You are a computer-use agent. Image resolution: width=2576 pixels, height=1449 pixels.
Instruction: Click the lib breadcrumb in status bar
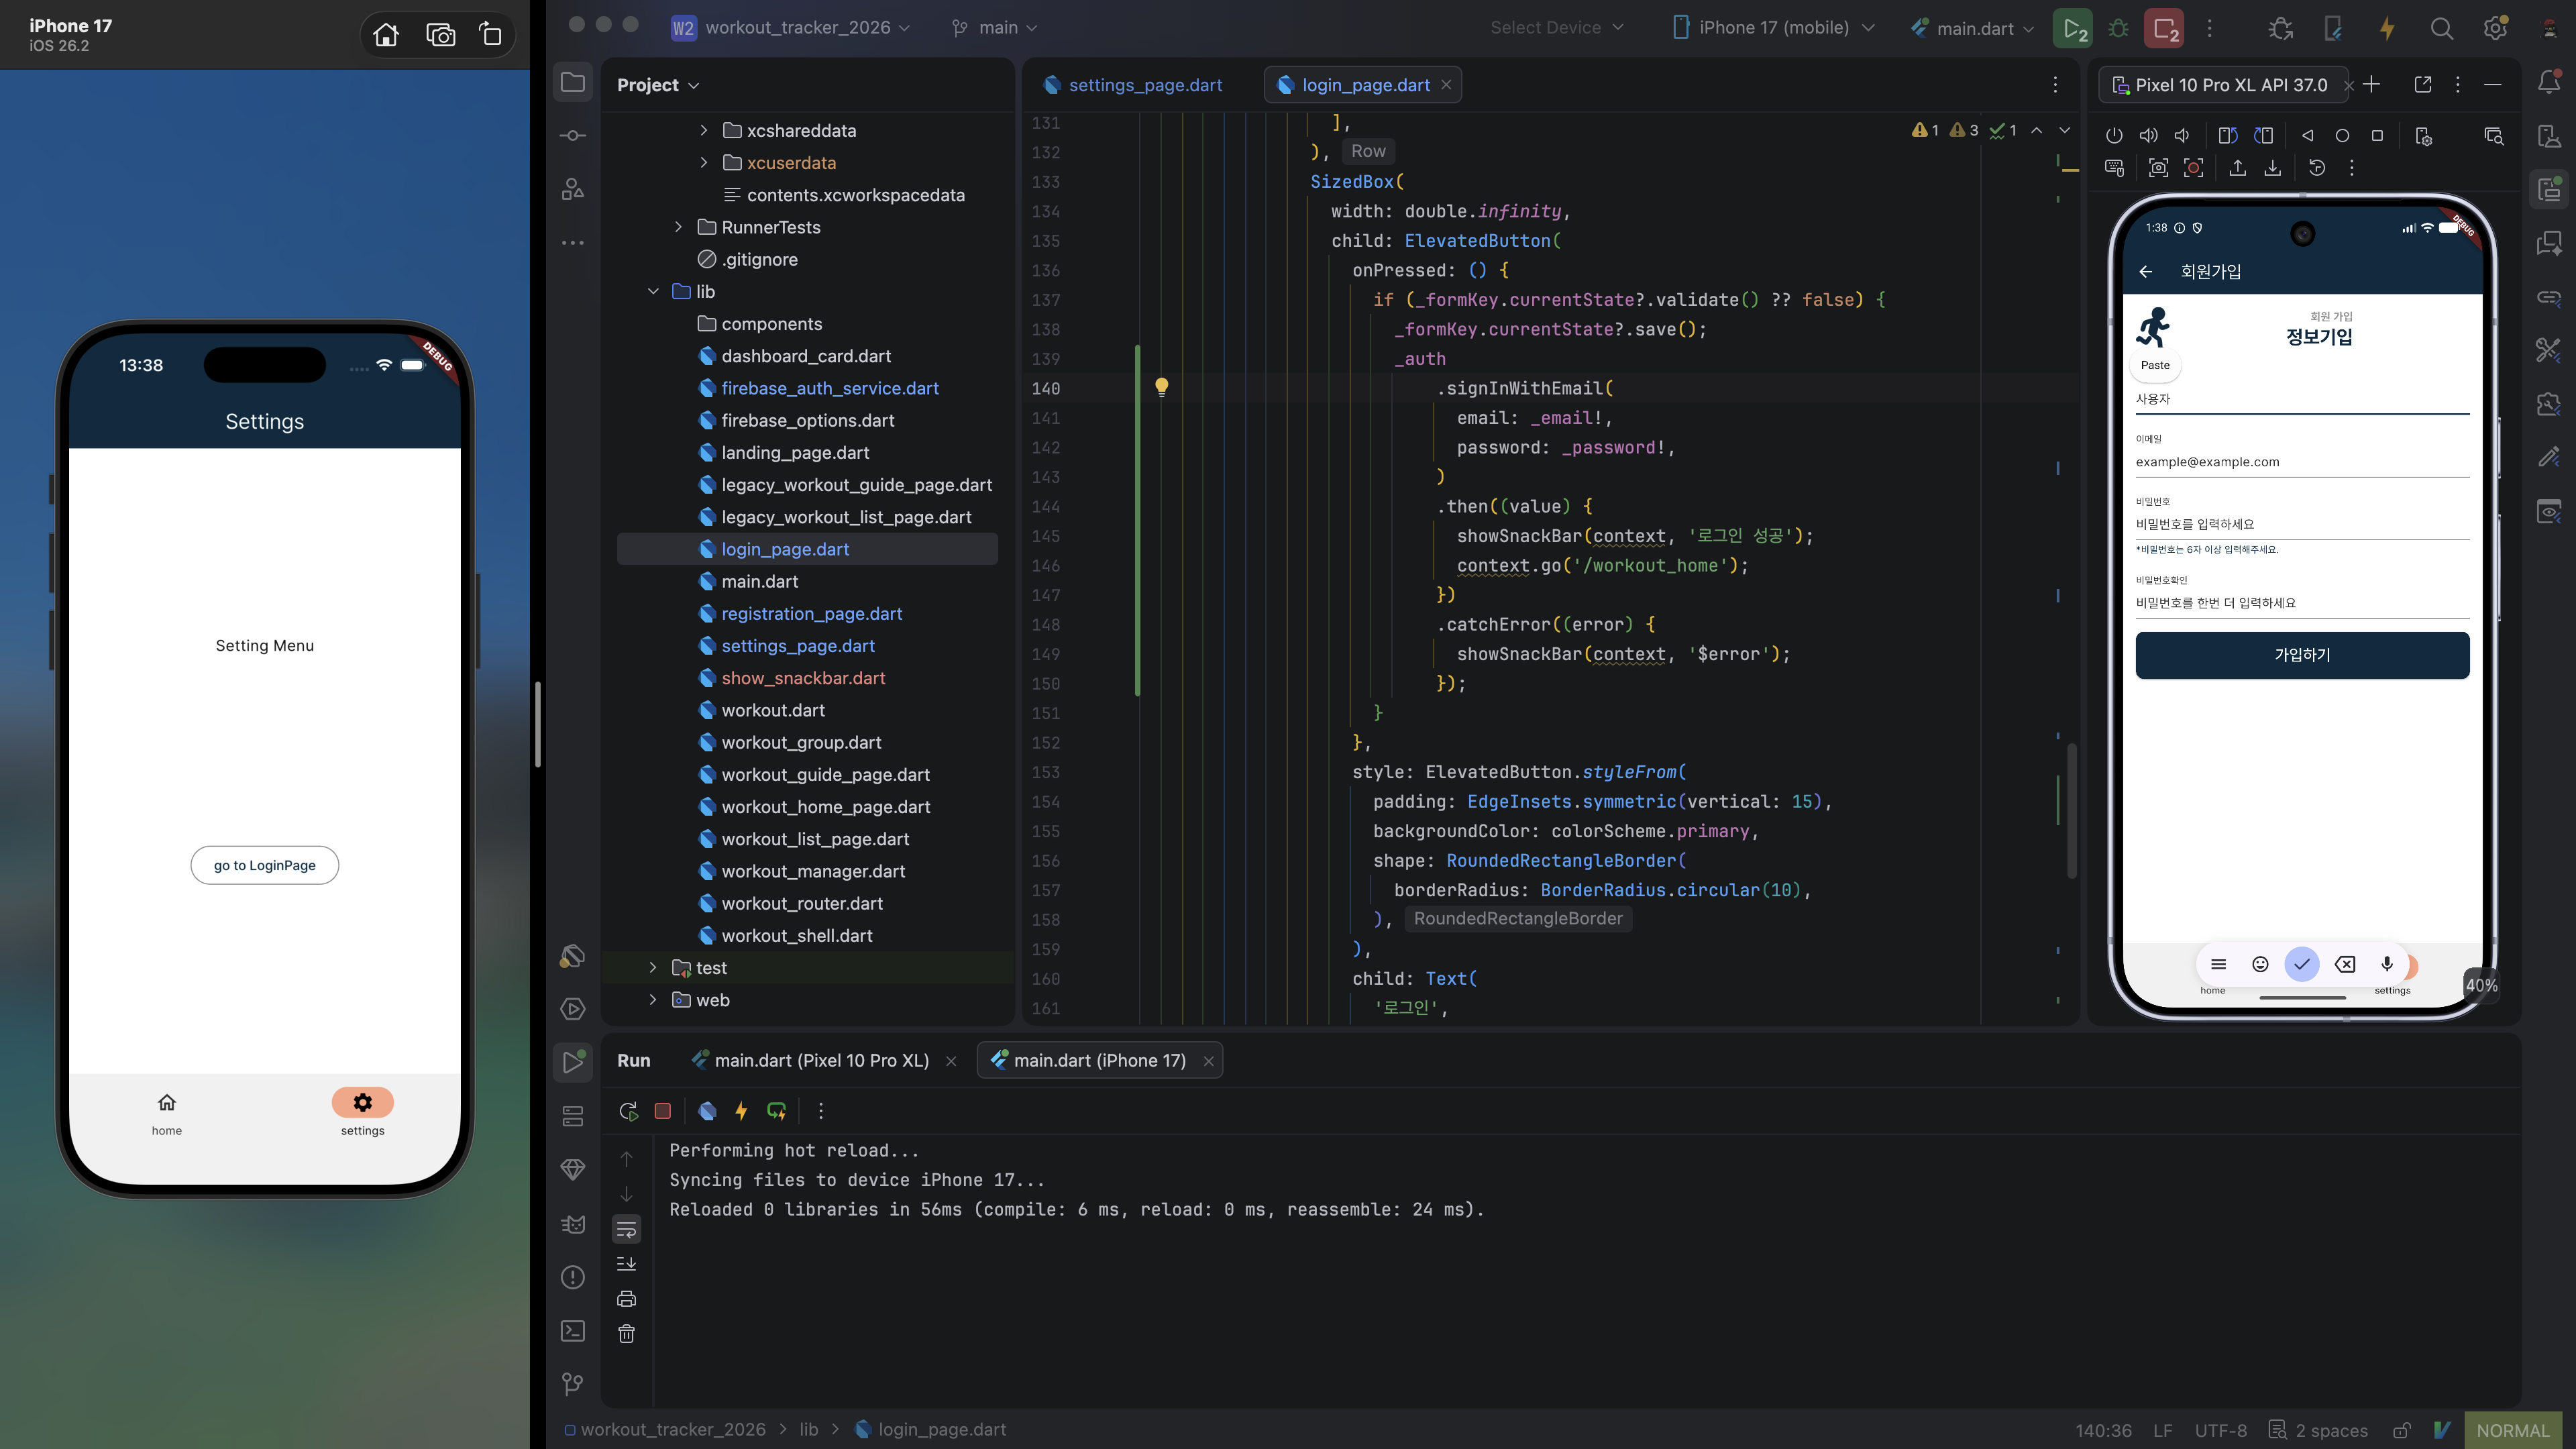click(x=808, y=1430)
